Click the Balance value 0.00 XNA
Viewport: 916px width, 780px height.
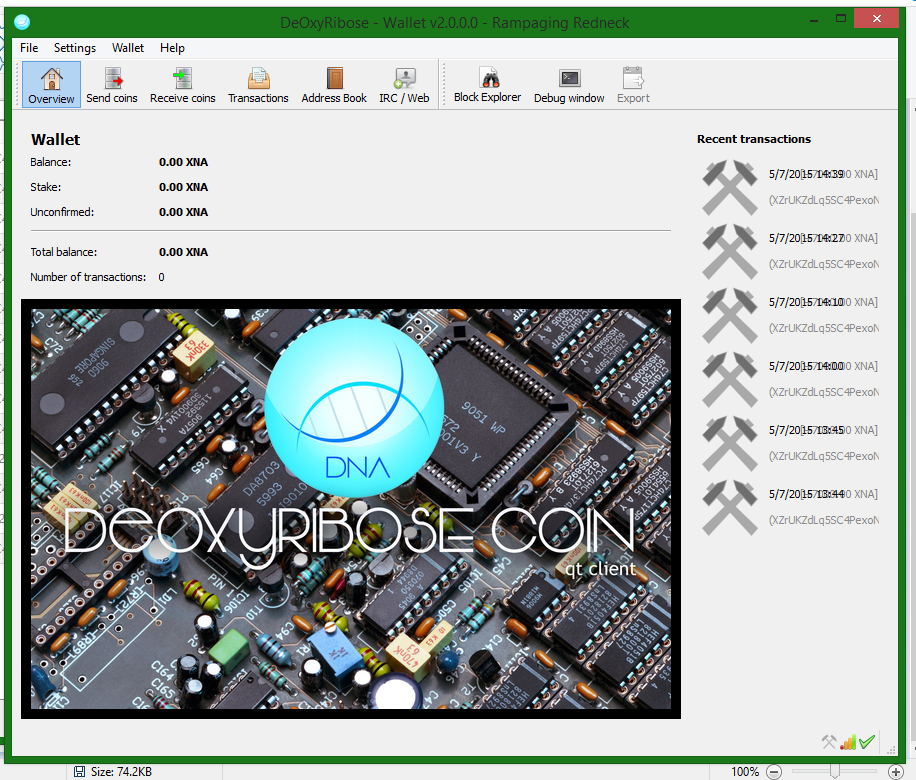(x=183, y=162)
